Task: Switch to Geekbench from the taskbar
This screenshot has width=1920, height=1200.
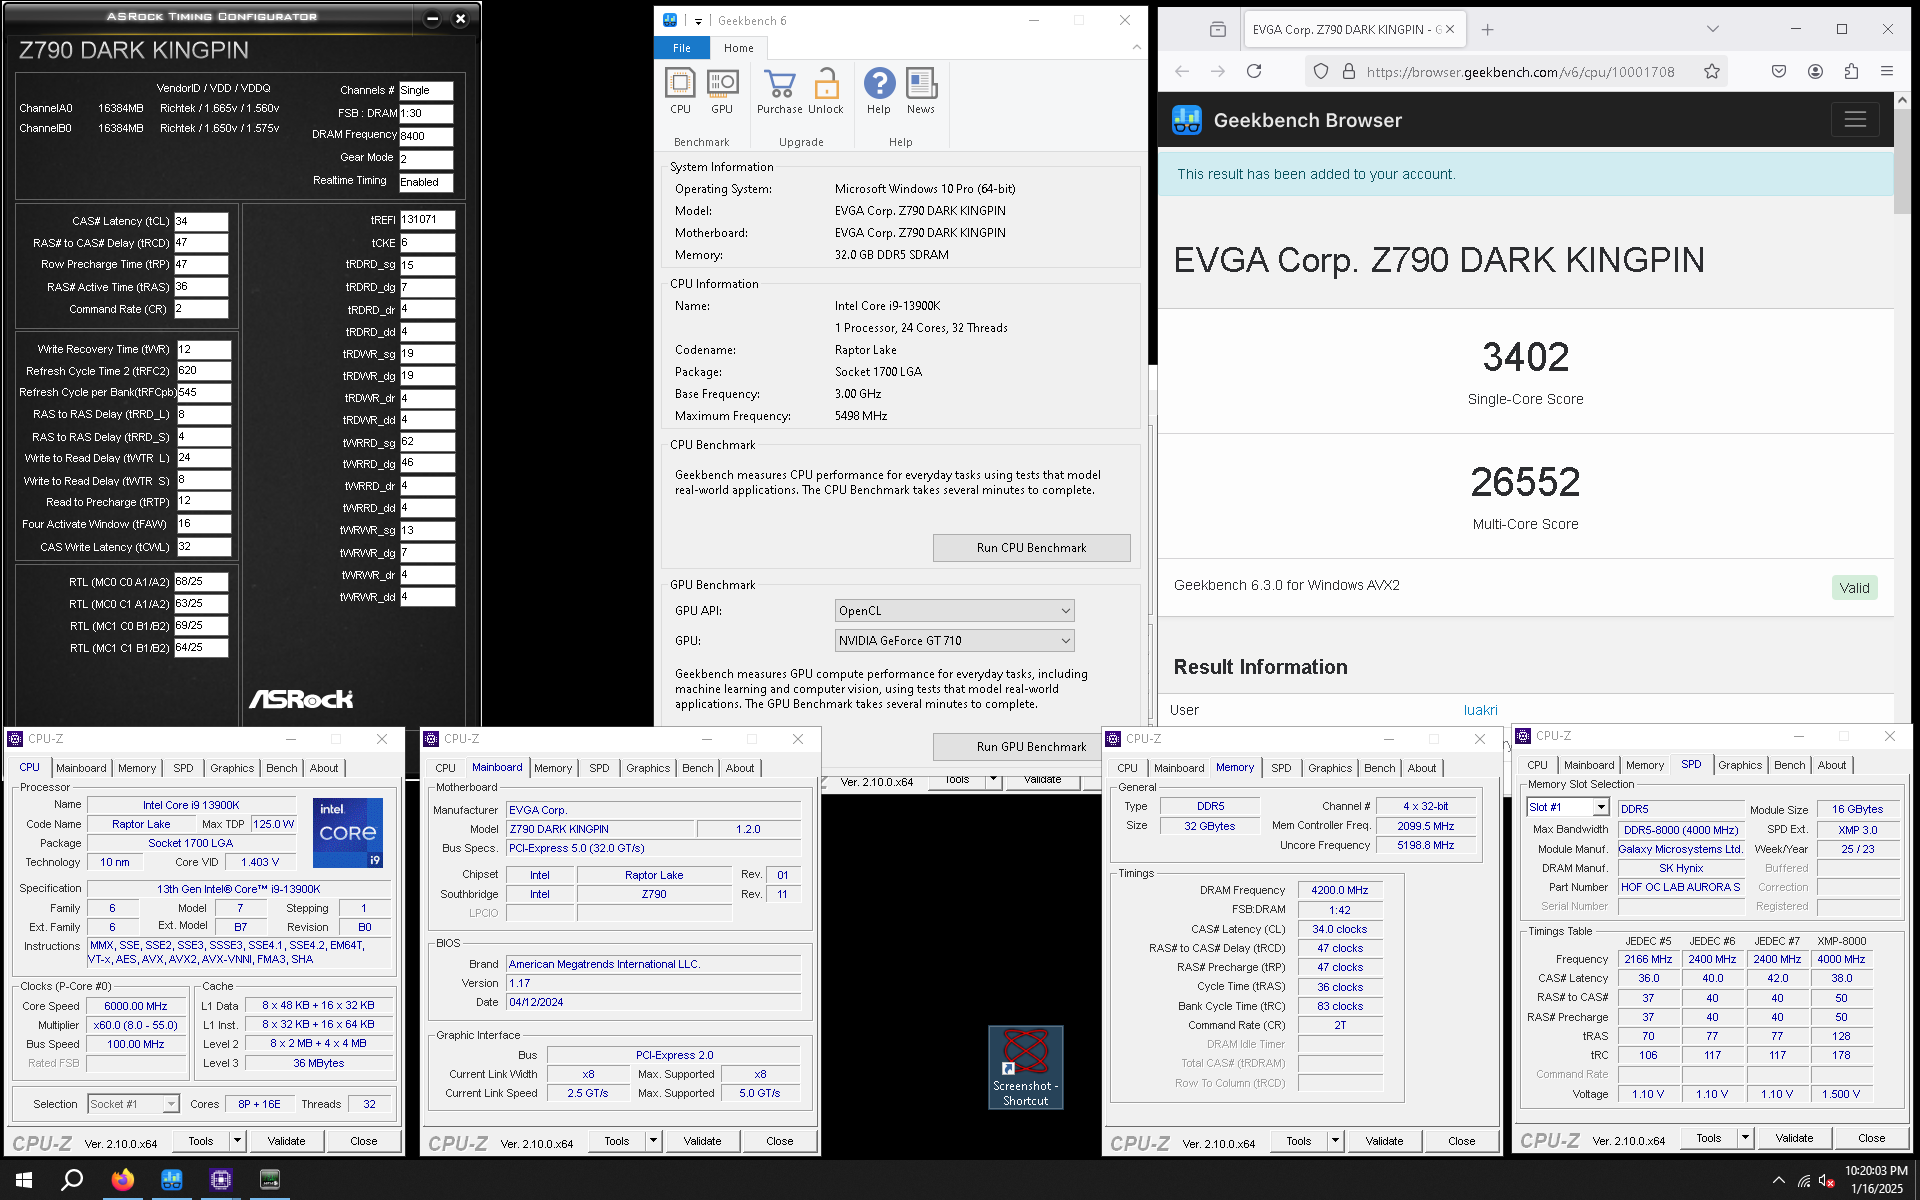Action: 172,1180
